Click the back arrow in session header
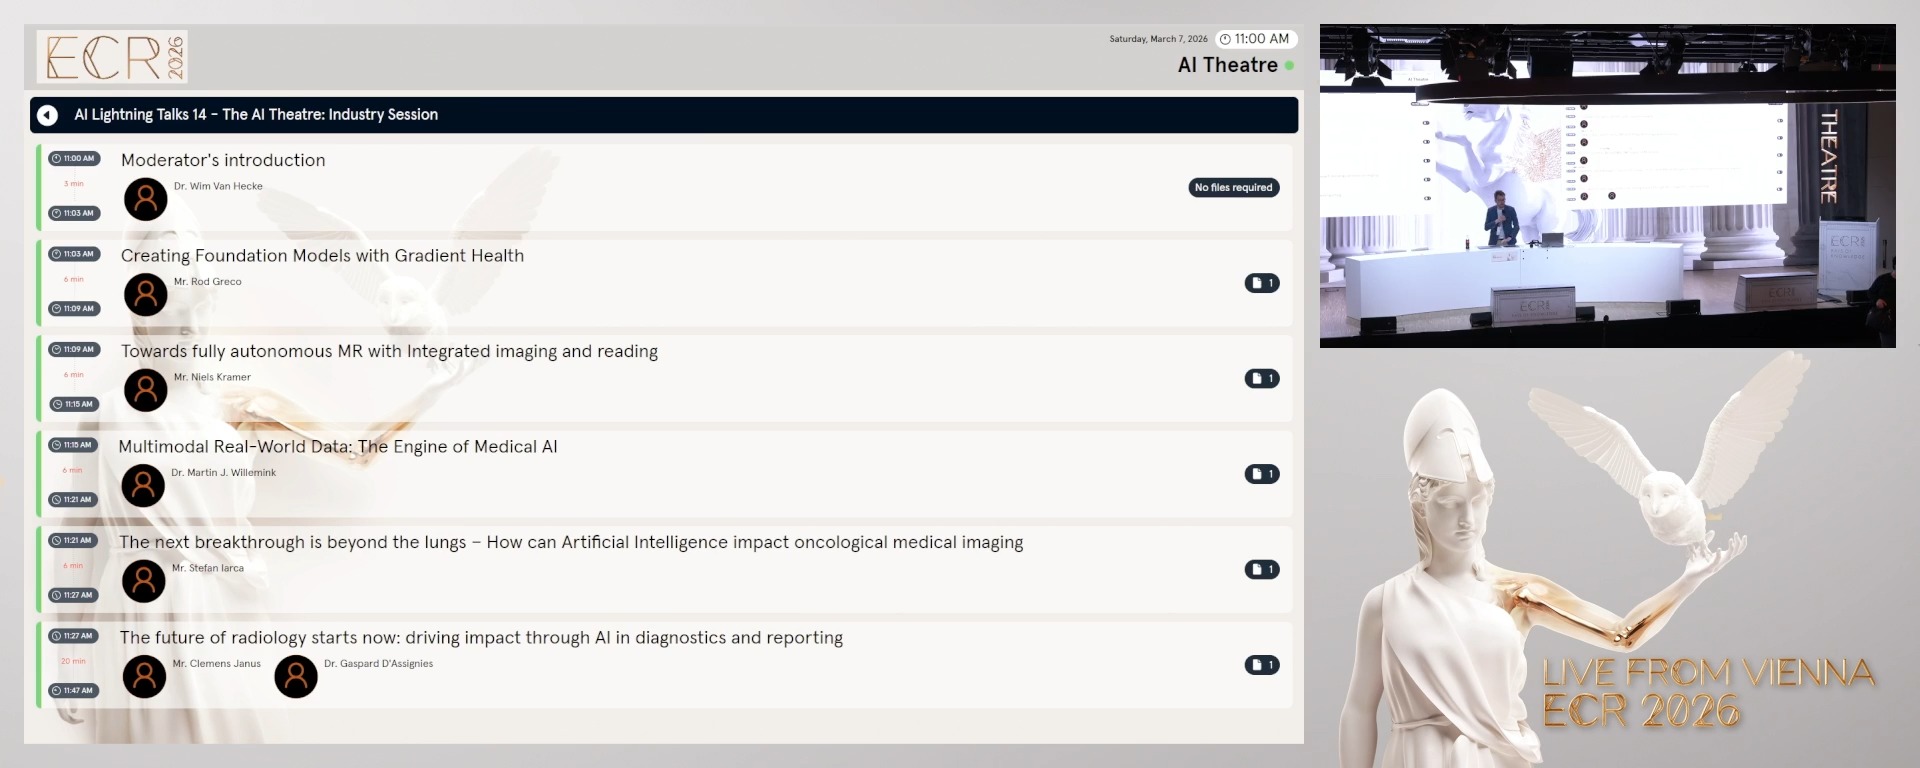 click(47, 115)
